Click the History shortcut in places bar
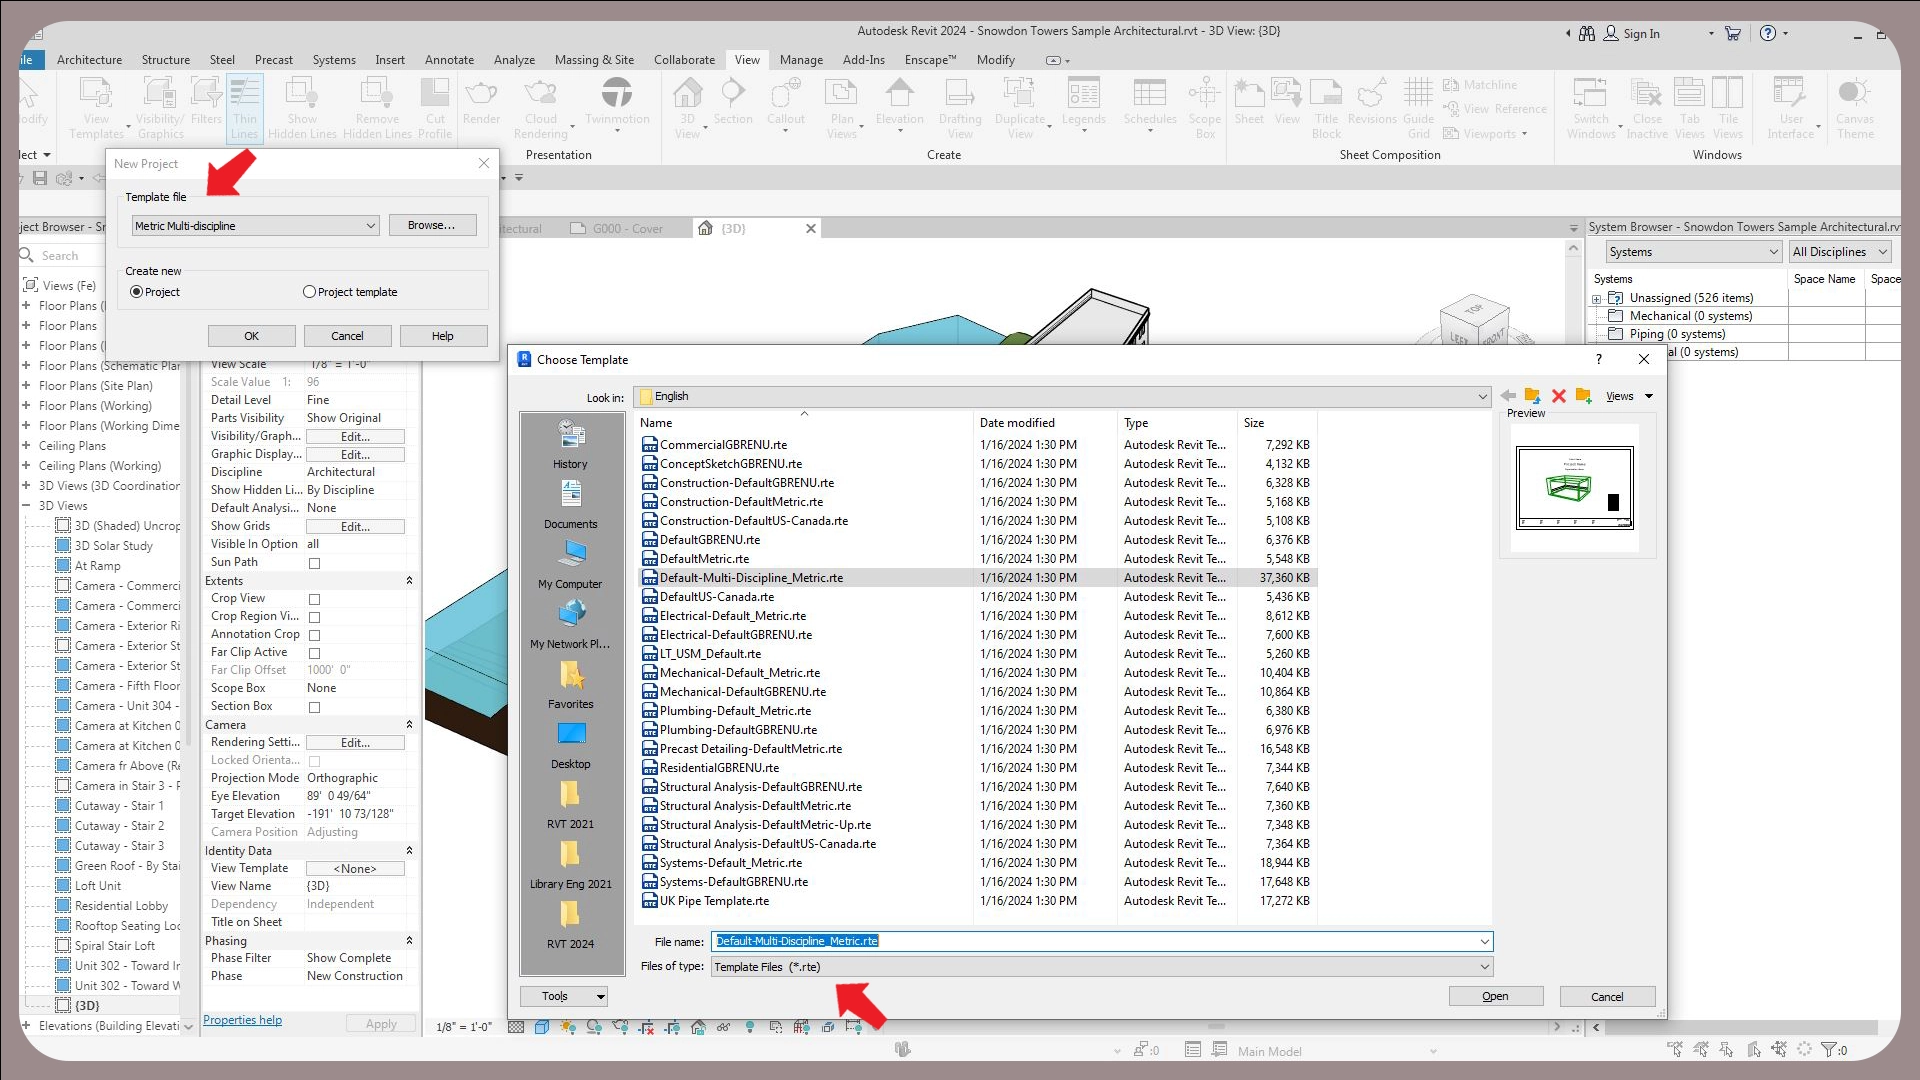 (570, 443)
